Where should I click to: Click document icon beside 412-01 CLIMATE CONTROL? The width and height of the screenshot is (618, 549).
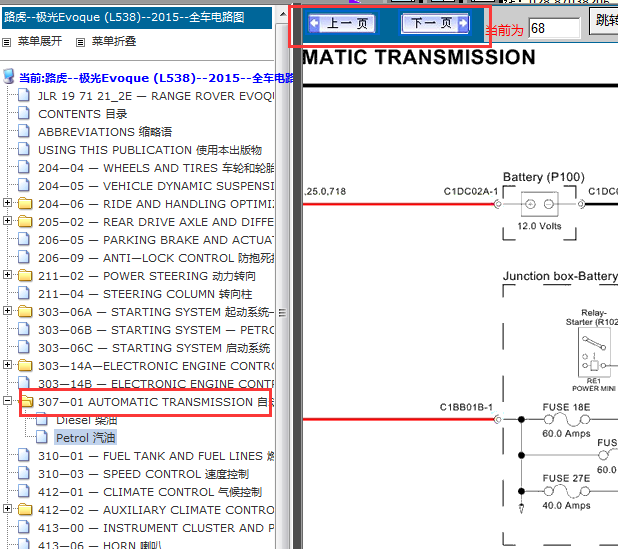point(24,491)
